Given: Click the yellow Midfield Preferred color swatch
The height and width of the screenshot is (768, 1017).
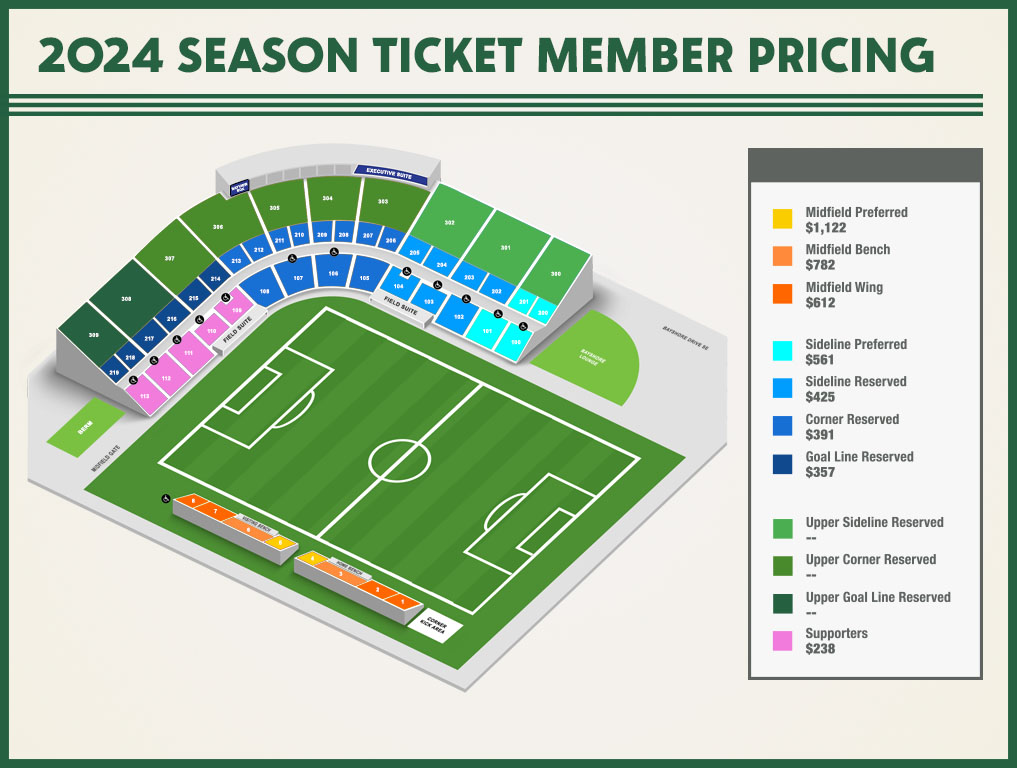Looking at the screenshot, I should (x=782, y=219).
